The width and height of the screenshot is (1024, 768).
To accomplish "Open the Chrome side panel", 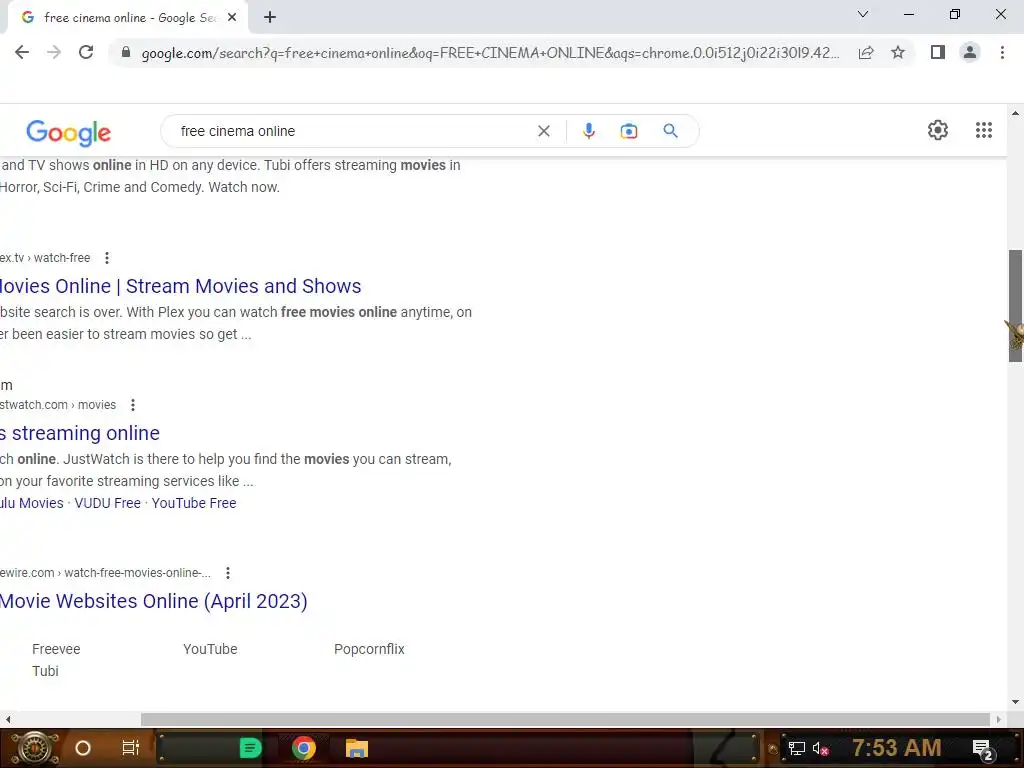I will click(938, 52).
